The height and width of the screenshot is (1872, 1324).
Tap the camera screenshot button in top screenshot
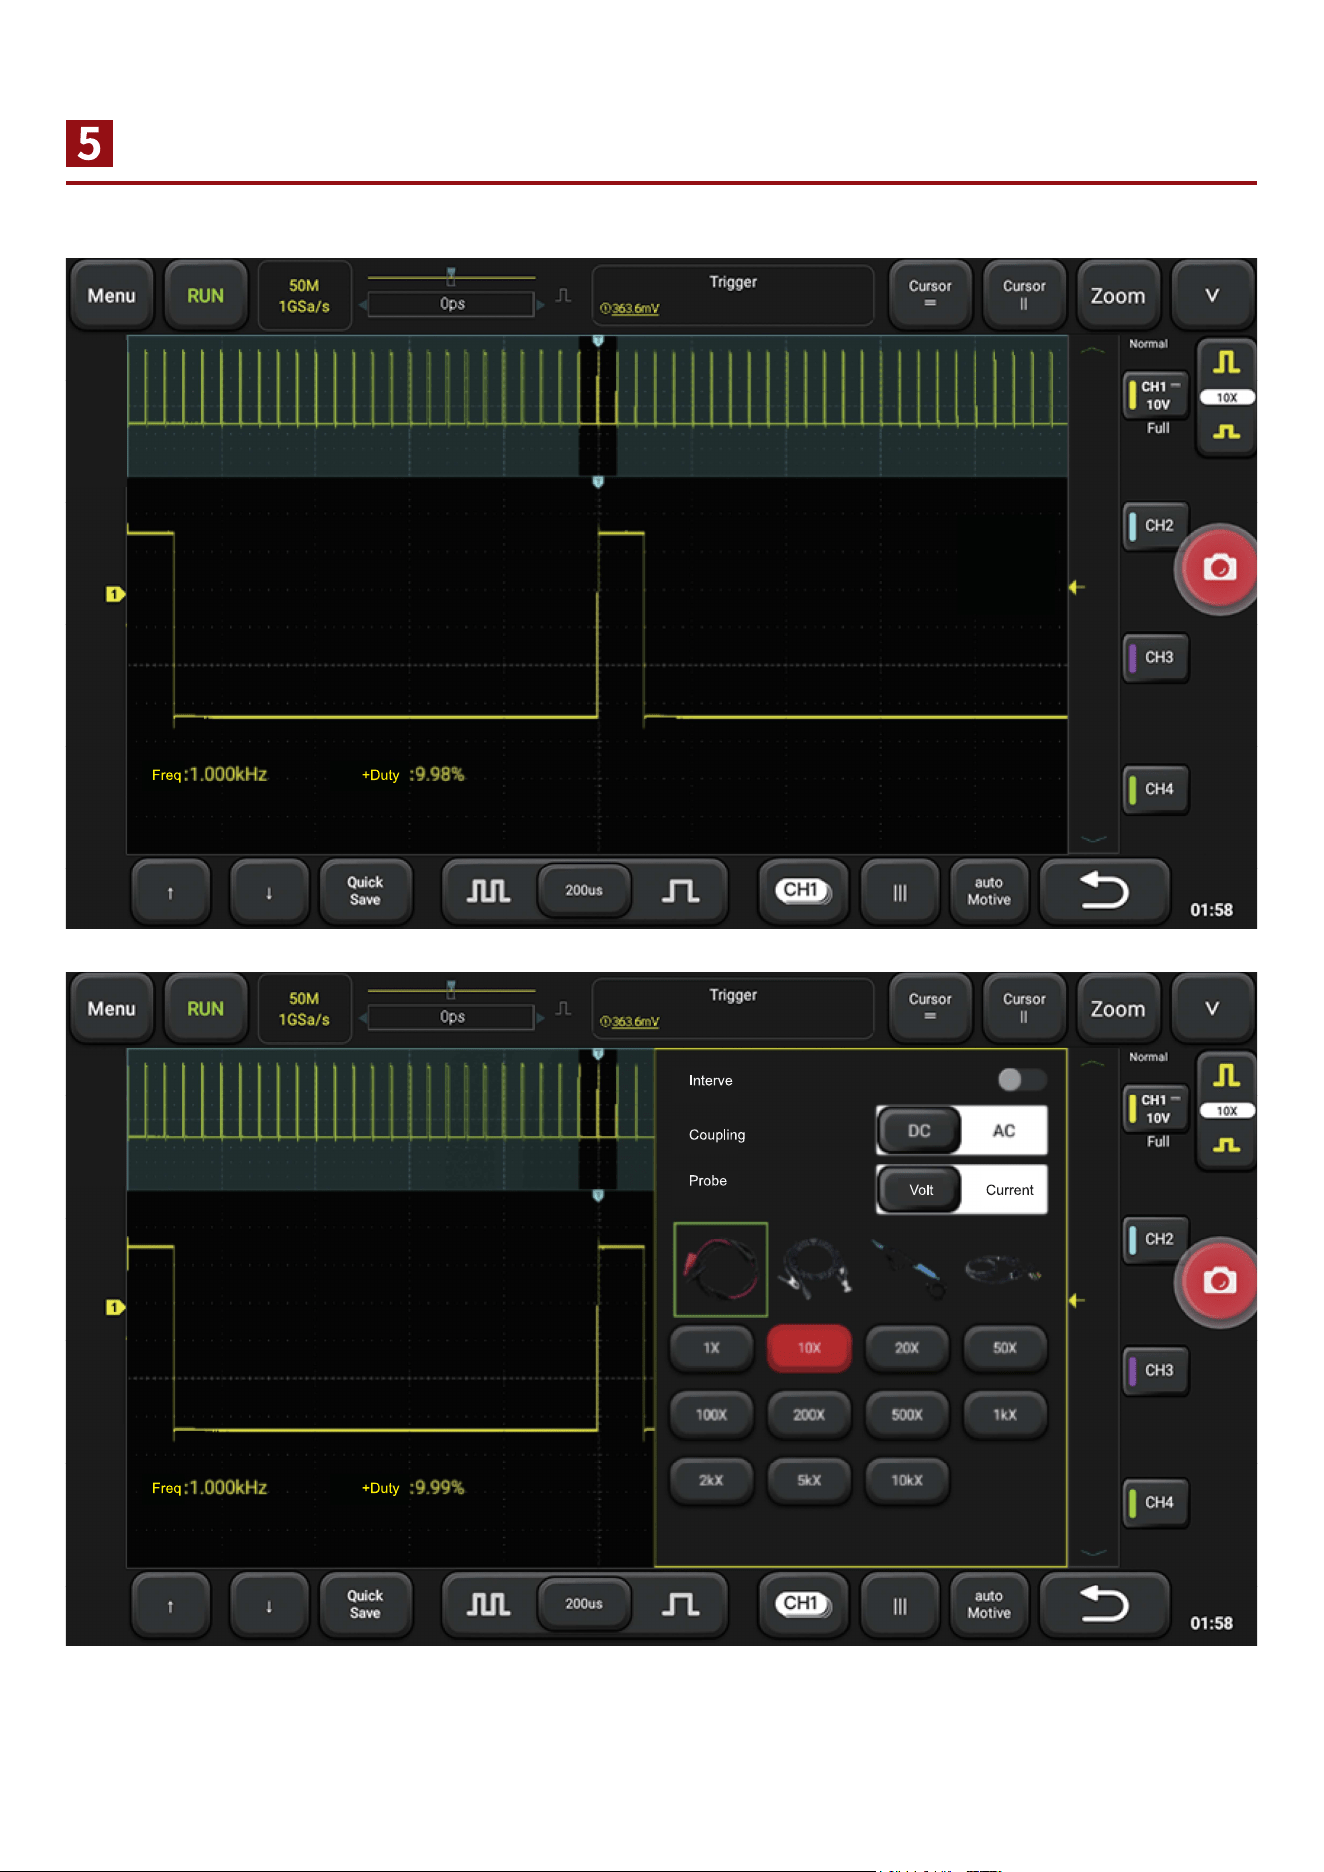click(1218, 568)
